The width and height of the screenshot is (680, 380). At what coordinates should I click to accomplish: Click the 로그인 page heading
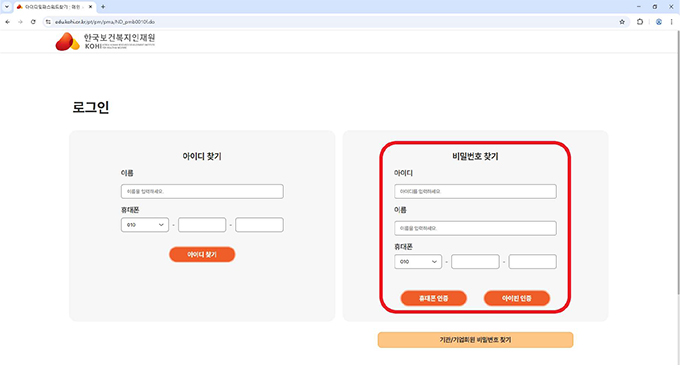coord(91,107)
